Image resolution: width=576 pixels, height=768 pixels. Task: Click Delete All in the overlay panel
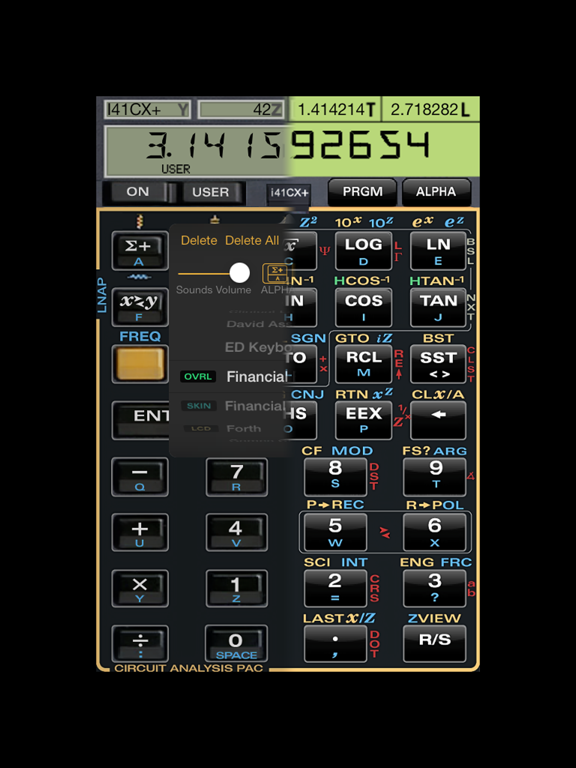coord(252,240)
